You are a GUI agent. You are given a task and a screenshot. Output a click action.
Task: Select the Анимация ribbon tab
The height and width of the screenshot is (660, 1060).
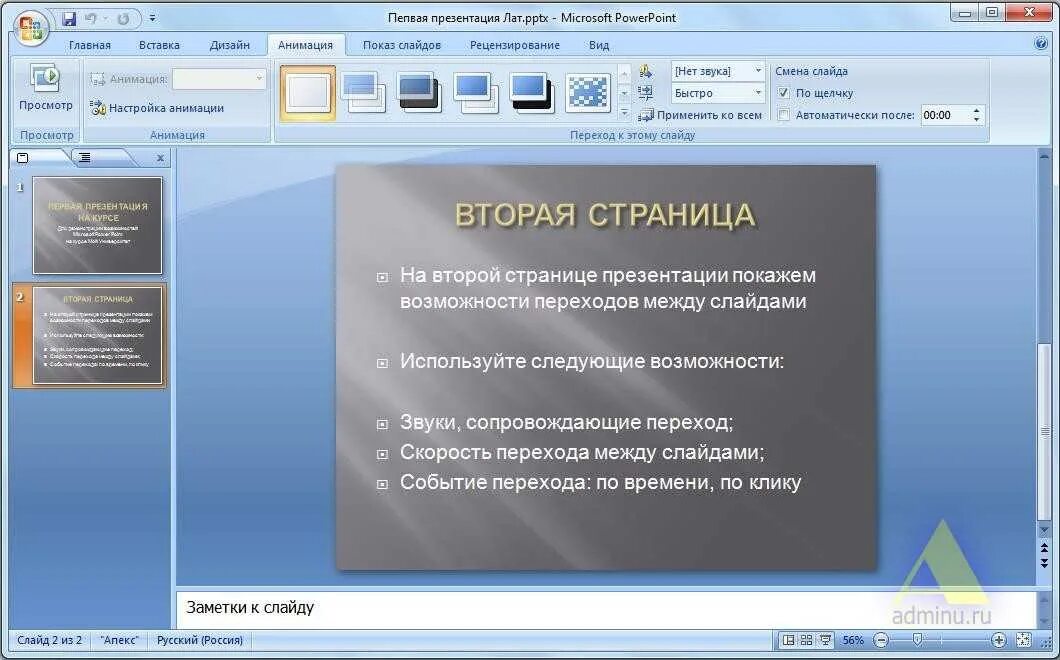(x=306, y=45)
